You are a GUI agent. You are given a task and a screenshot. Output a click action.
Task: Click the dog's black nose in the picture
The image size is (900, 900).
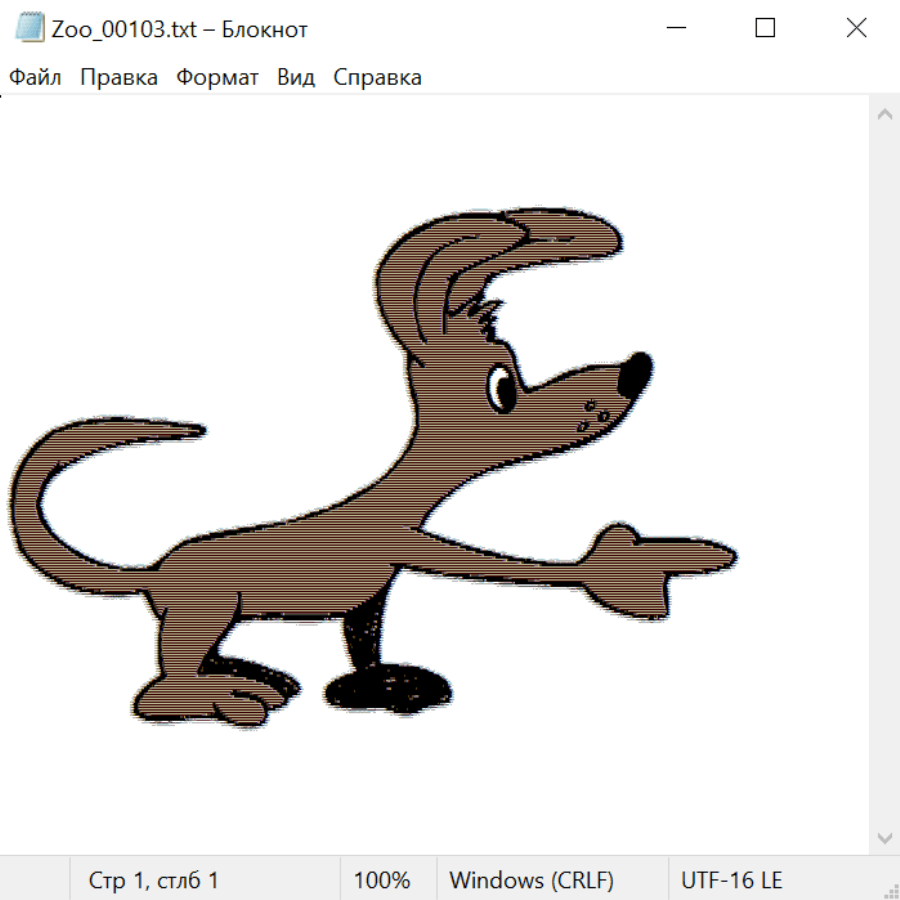tap(634, 377)
